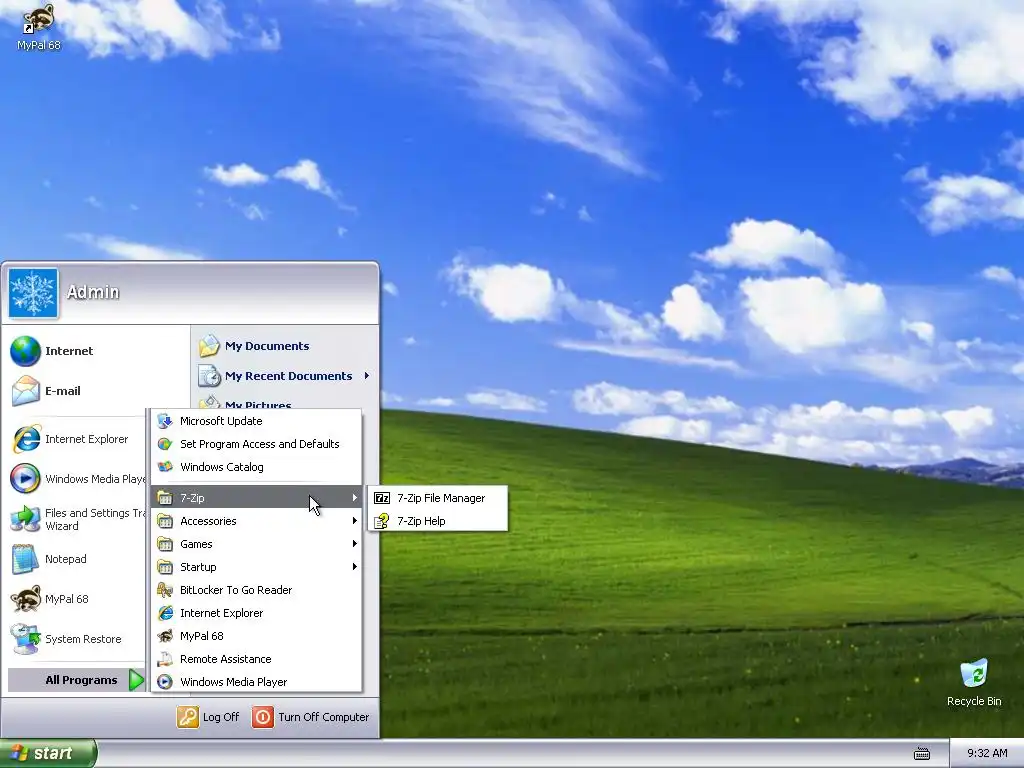Click the on-screen keyboard tray icon
1024x768 pixels.
[x=921, y=754]
